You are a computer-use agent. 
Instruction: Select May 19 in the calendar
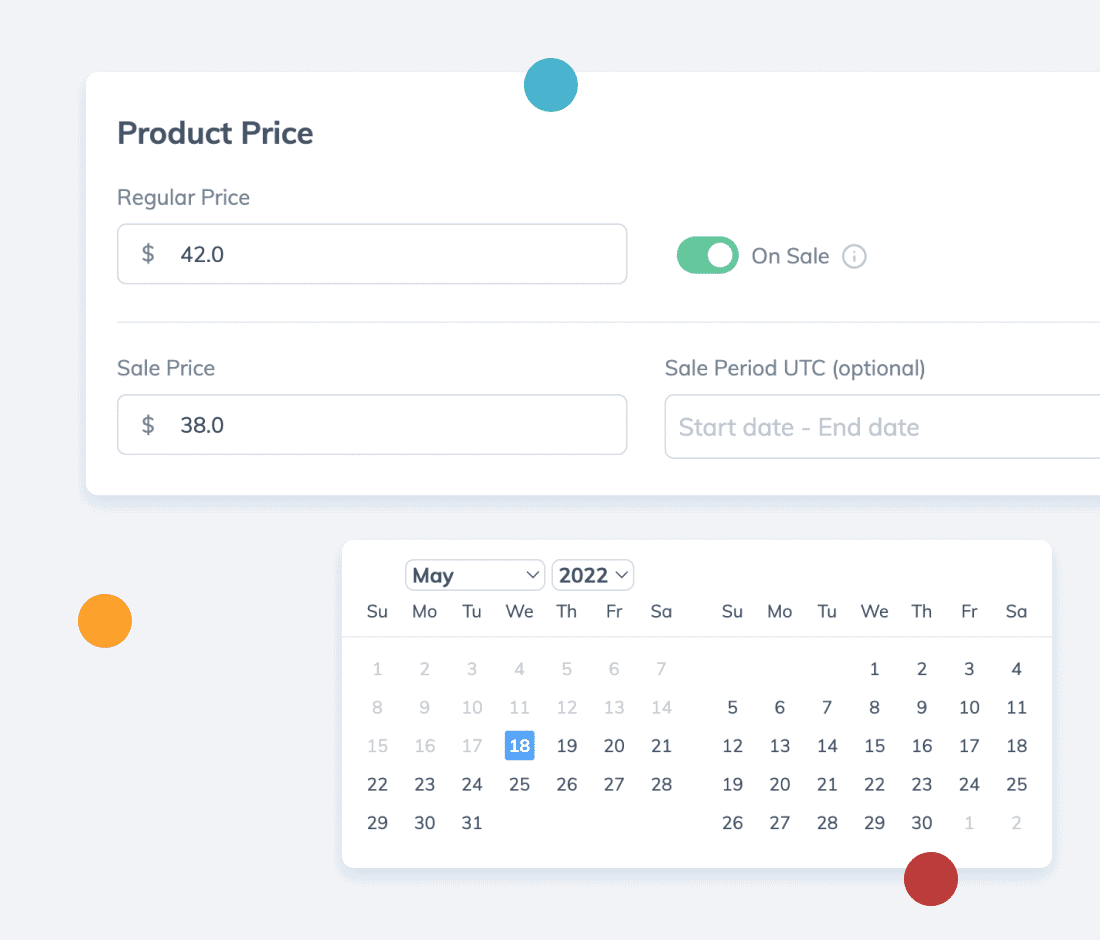point(567,746)
